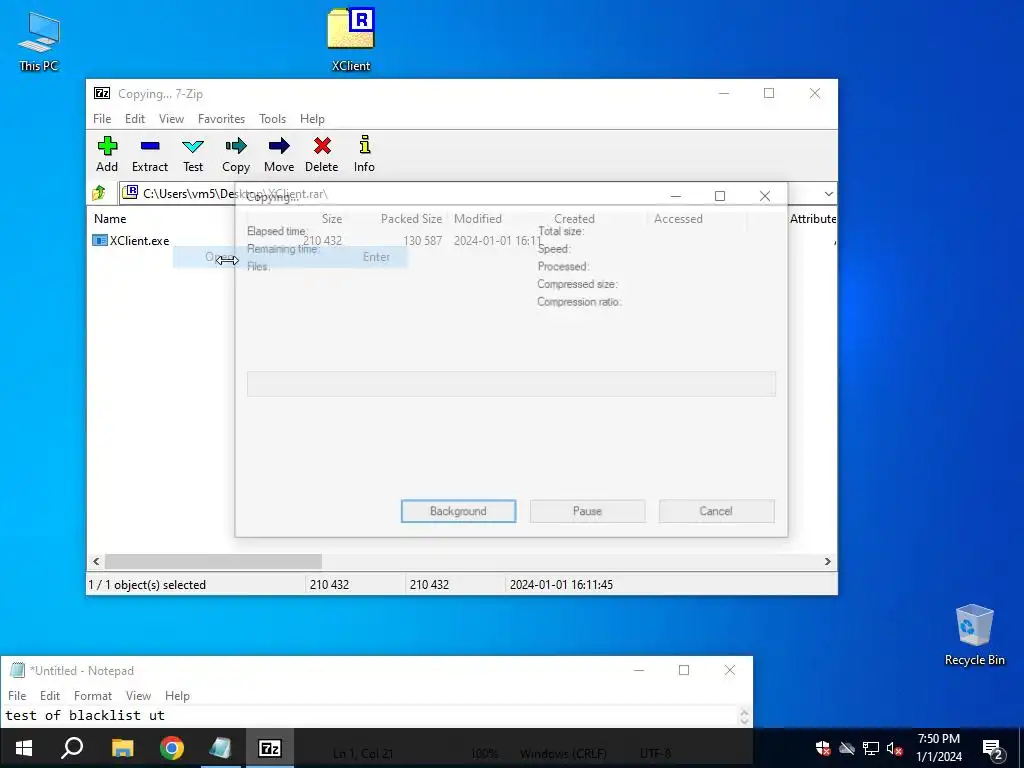Click the scrollbar right arrow in 7-Zip

pos(827,562)
